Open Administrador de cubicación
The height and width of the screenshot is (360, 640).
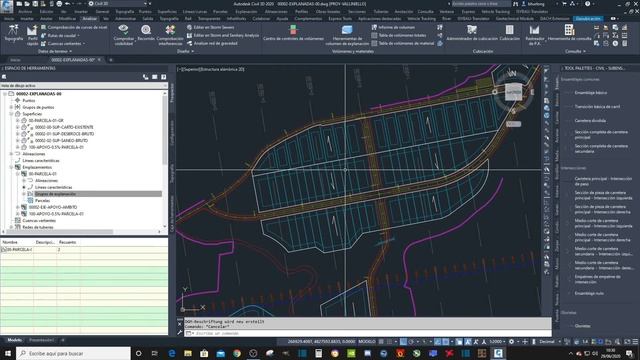click(472, 33)
